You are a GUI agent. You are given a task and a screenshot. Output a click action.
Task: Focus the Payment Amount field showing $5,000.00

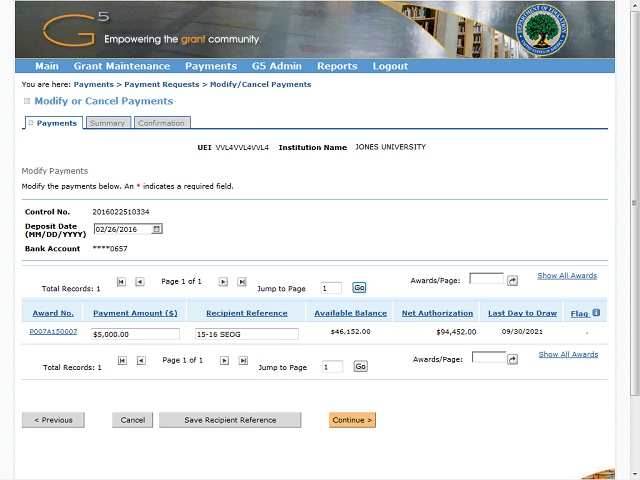pos(135,334)
